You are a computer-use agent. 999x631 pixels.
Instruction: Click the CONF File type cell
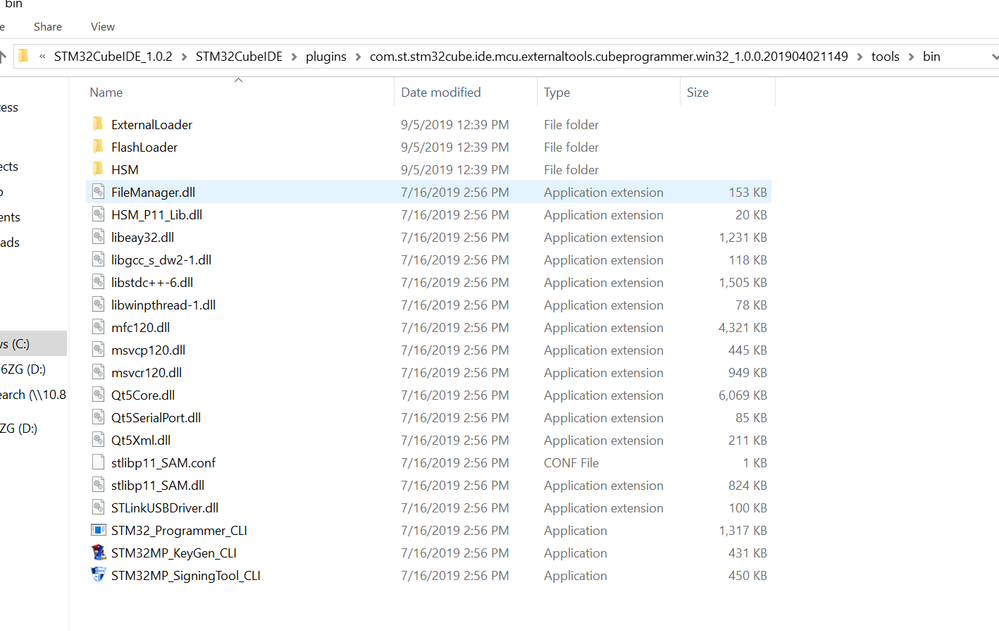point(571,463)
